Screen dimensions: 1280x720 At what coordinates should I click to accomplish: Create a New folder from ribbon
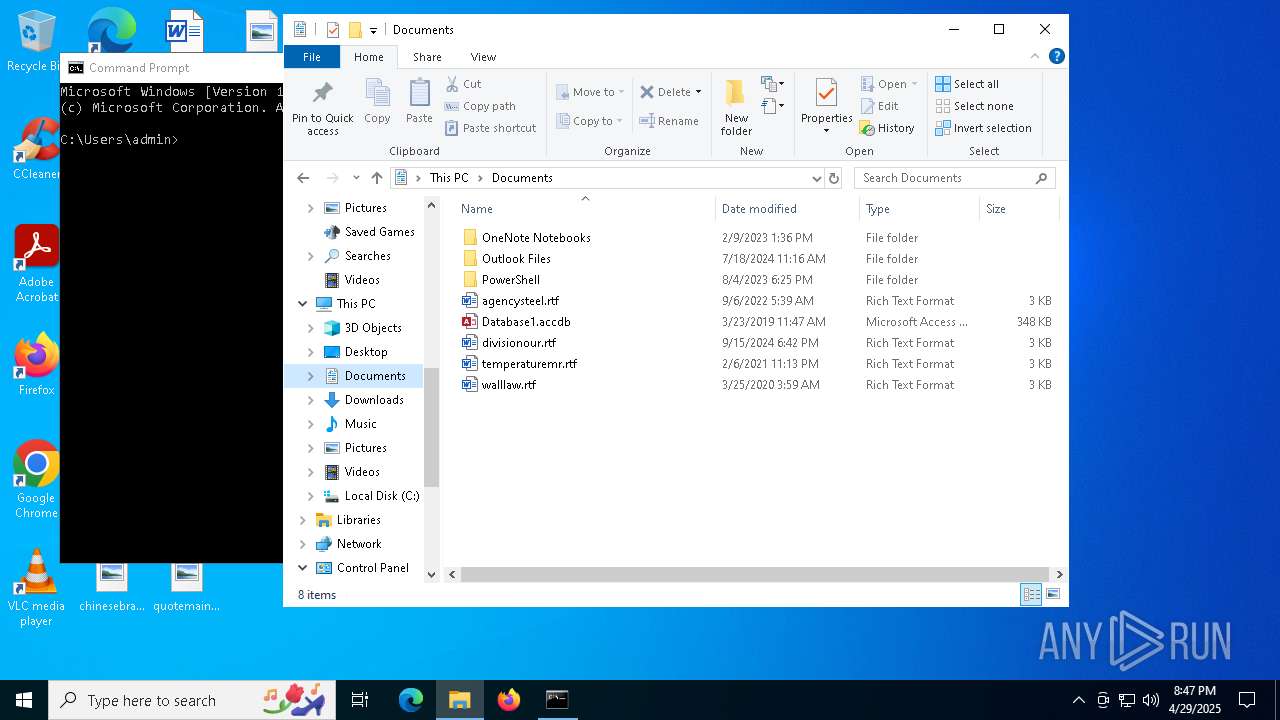[736, 107]
